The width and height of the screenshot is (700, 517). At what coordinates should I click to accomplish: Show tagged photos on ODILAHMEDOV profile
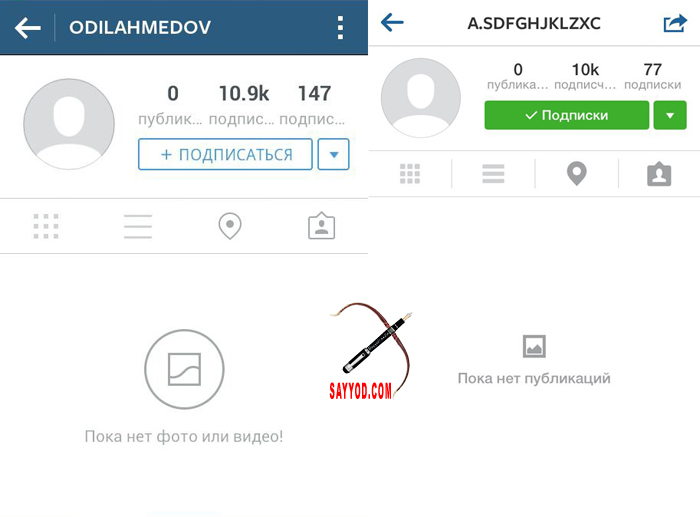(x=321, y=226)
